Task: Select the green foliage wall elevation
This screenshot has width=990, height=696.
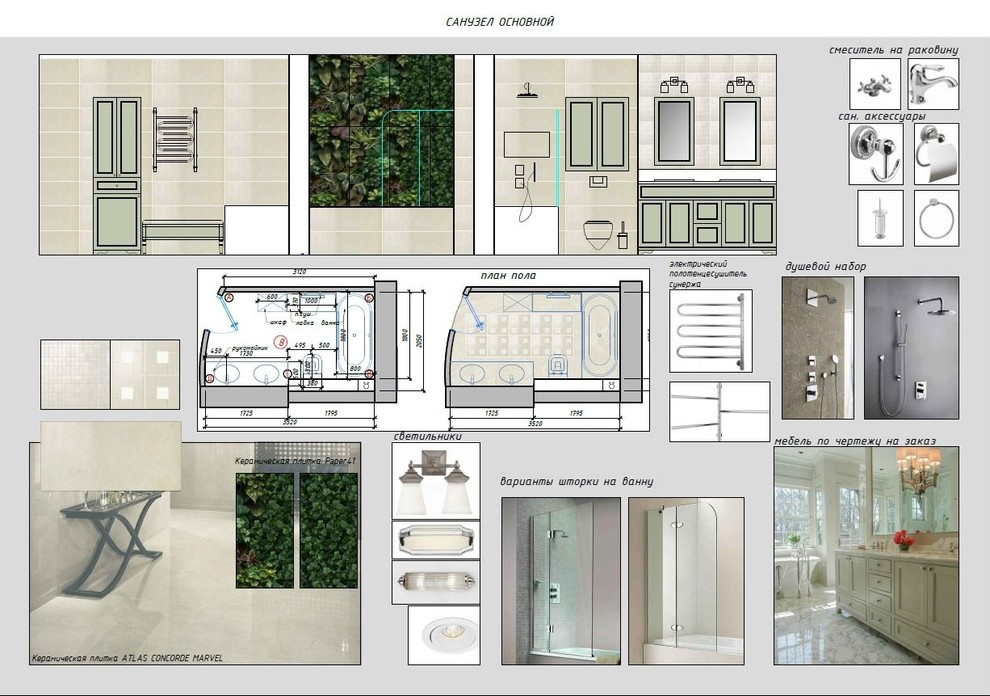Action: tap(381, 131)
